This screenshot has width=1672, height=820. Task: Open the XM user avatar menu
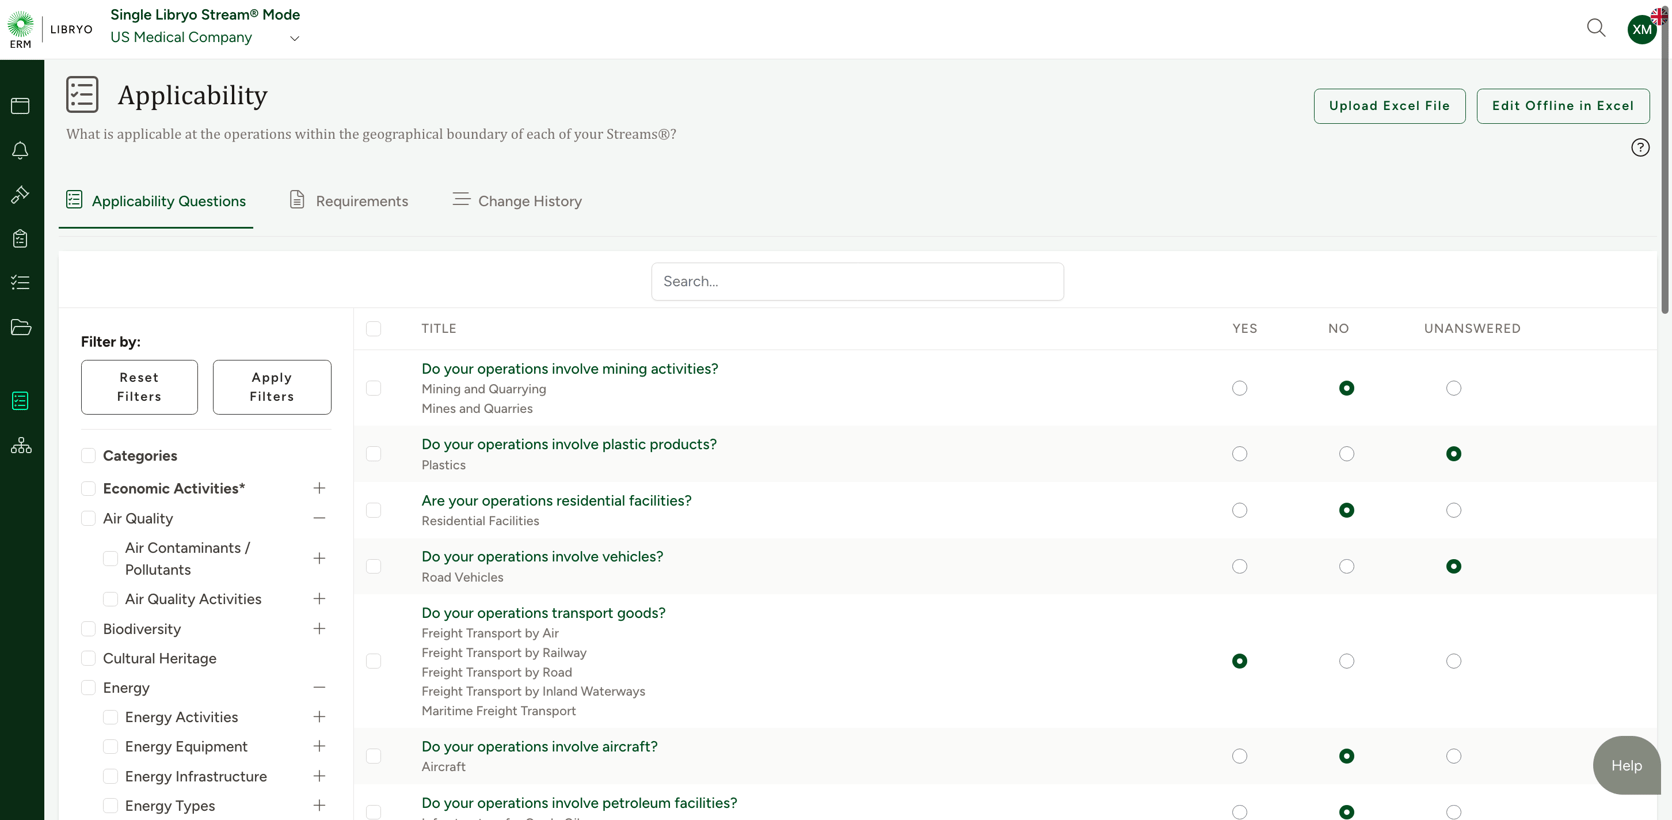click(x=1642, y=29)
